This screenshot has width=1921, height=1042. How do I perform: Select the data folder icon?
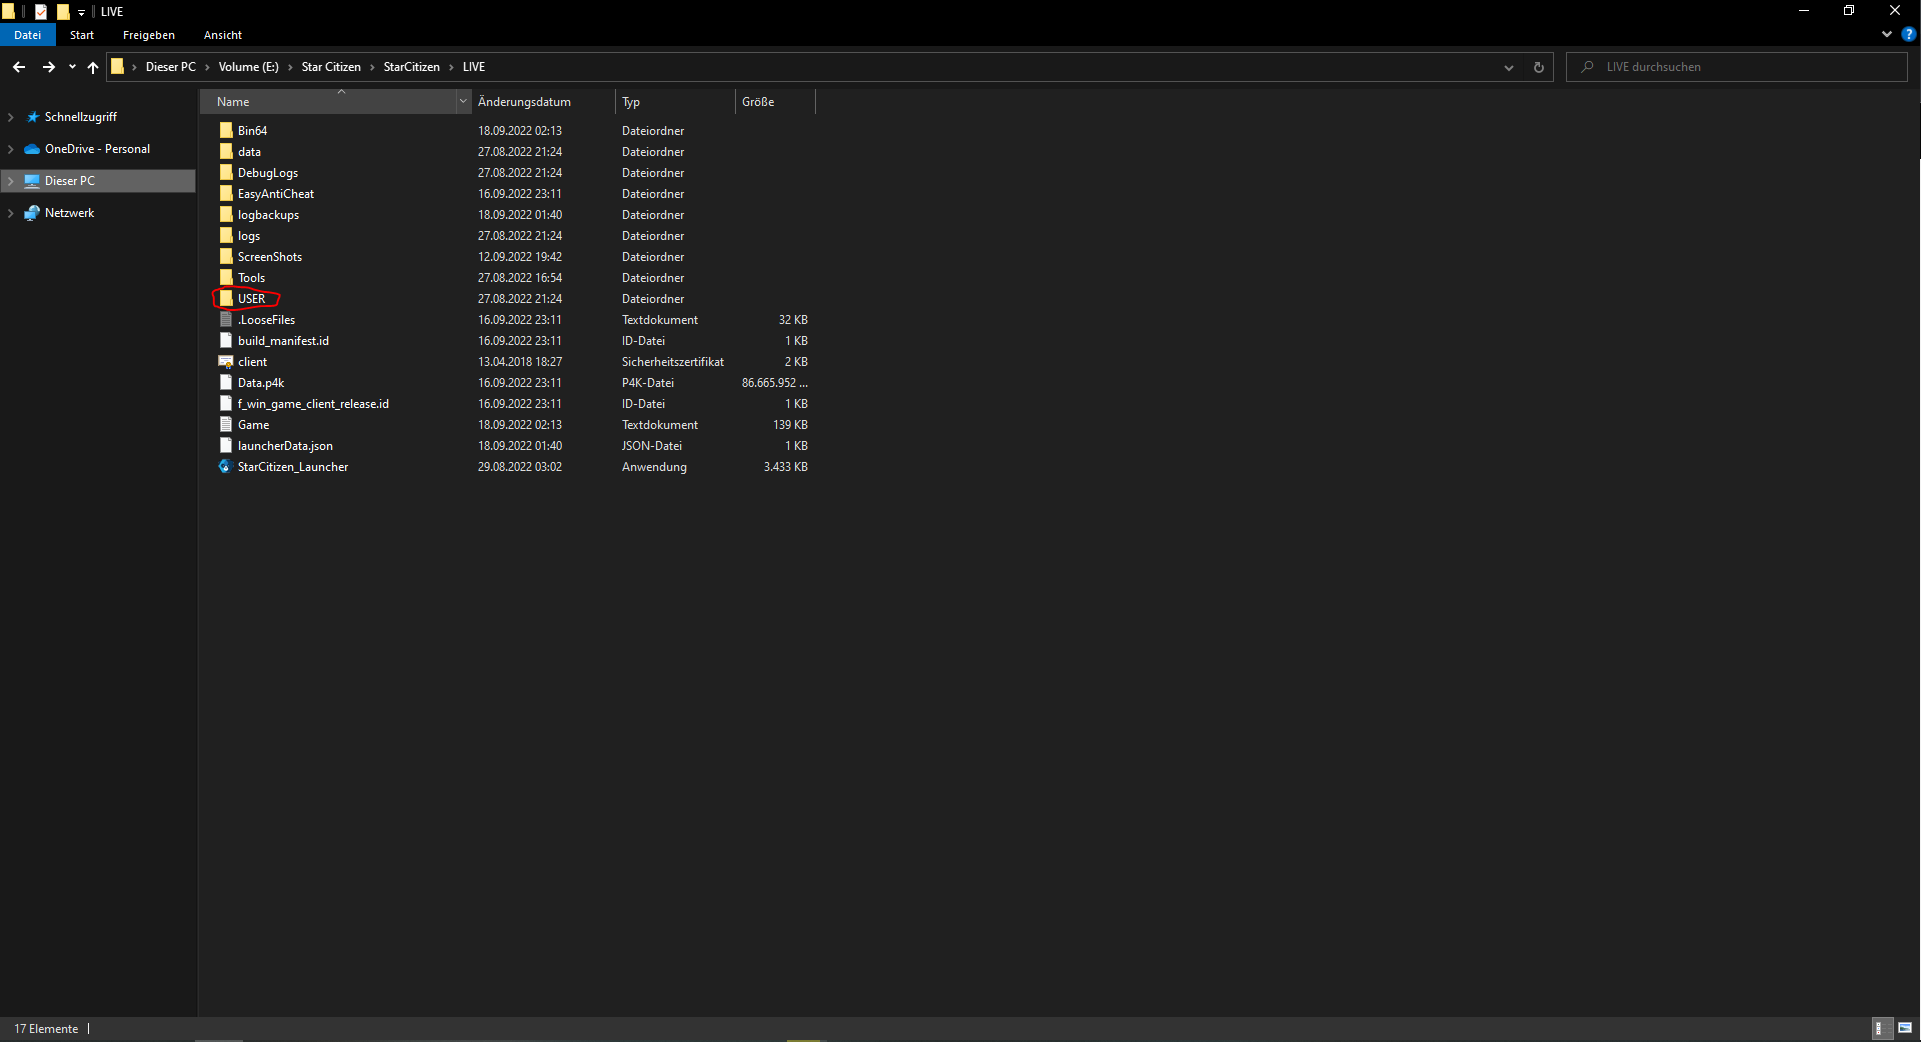226,151
